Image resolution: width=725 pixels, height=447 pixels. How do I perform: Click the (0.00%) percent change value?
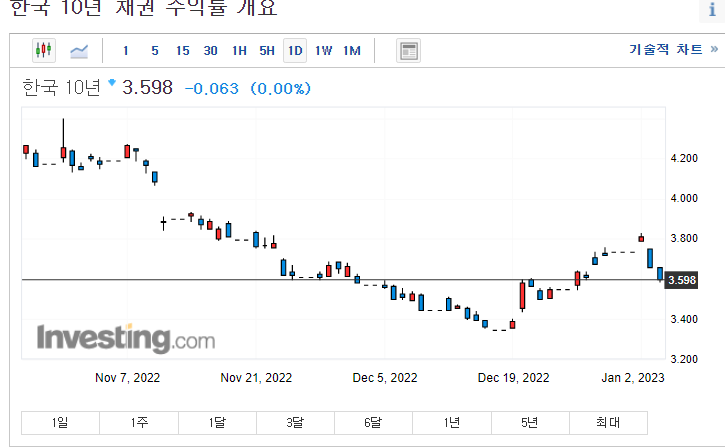coord(281,88)
